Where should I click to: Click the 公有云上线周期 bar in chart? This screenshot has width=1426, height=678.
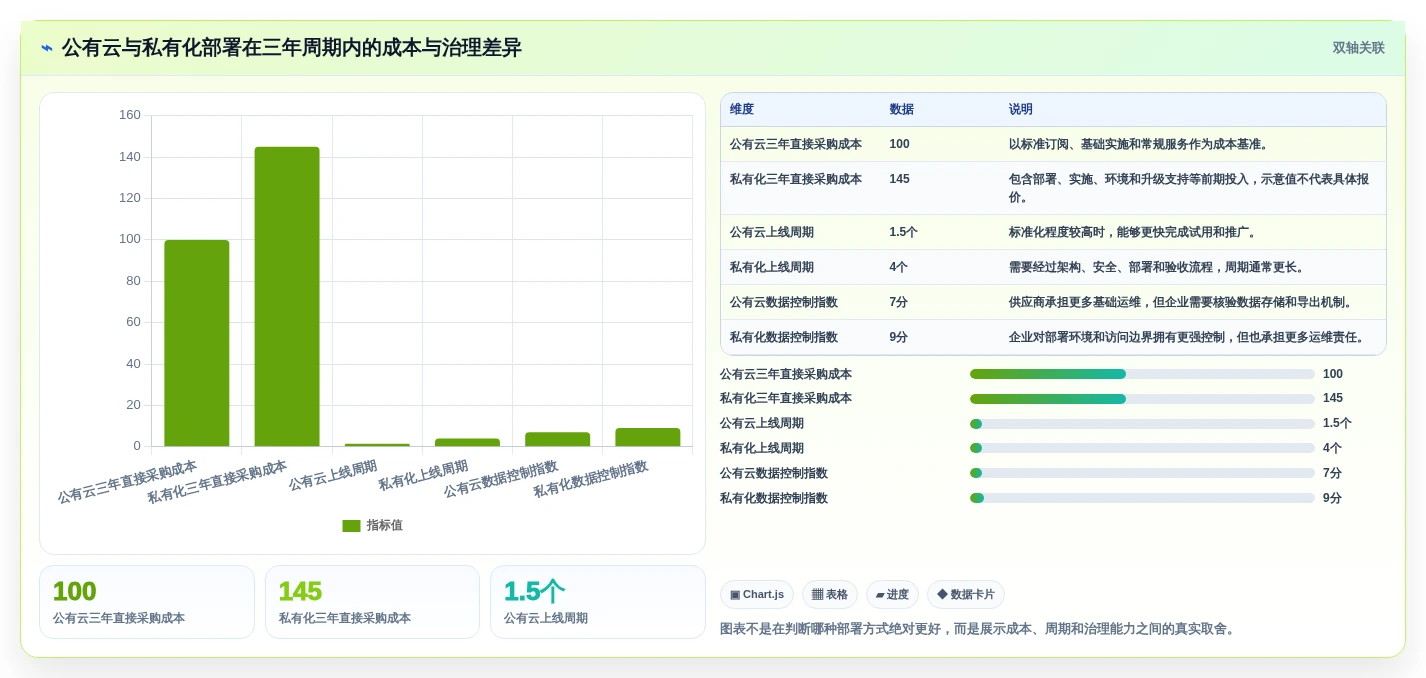[377, 445]
